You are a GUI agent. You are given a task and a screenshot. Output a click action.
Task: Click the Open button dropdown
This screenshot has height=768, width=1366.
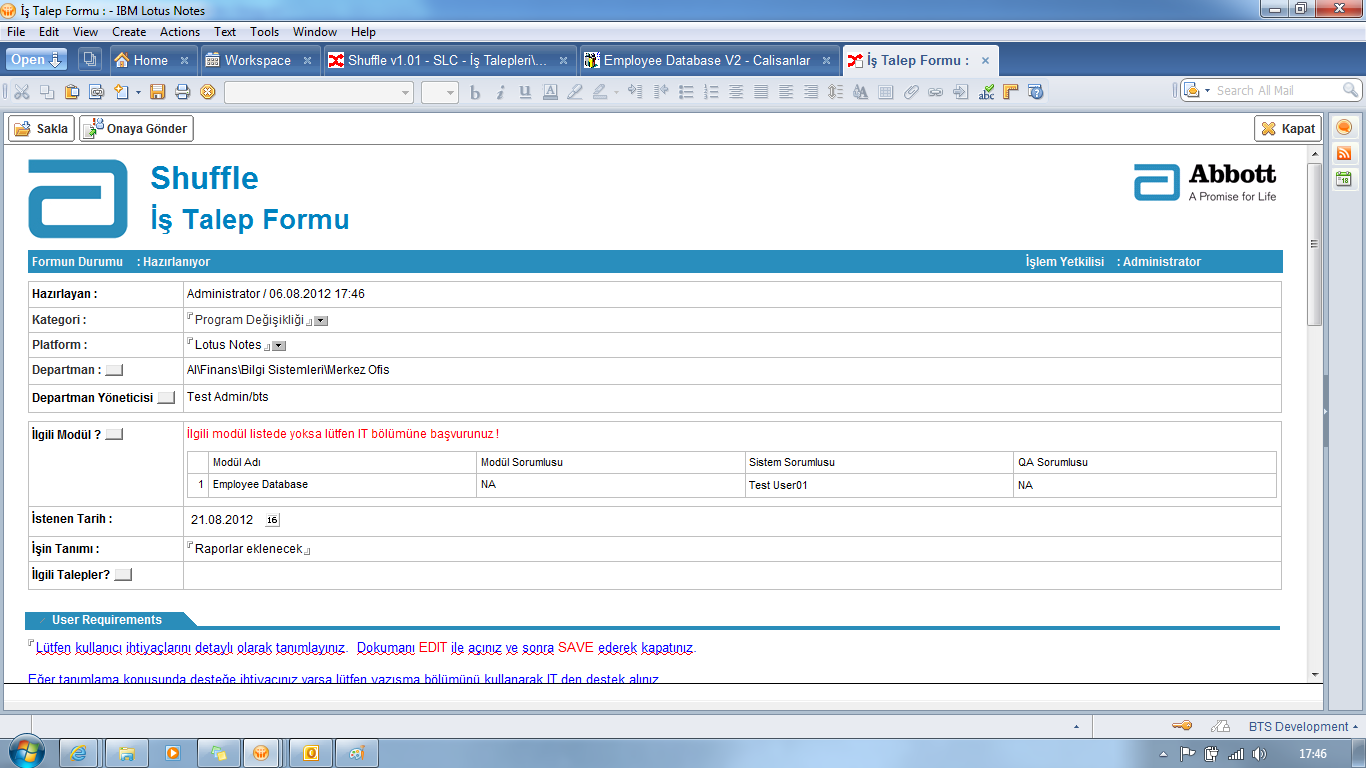coord(36,60)
